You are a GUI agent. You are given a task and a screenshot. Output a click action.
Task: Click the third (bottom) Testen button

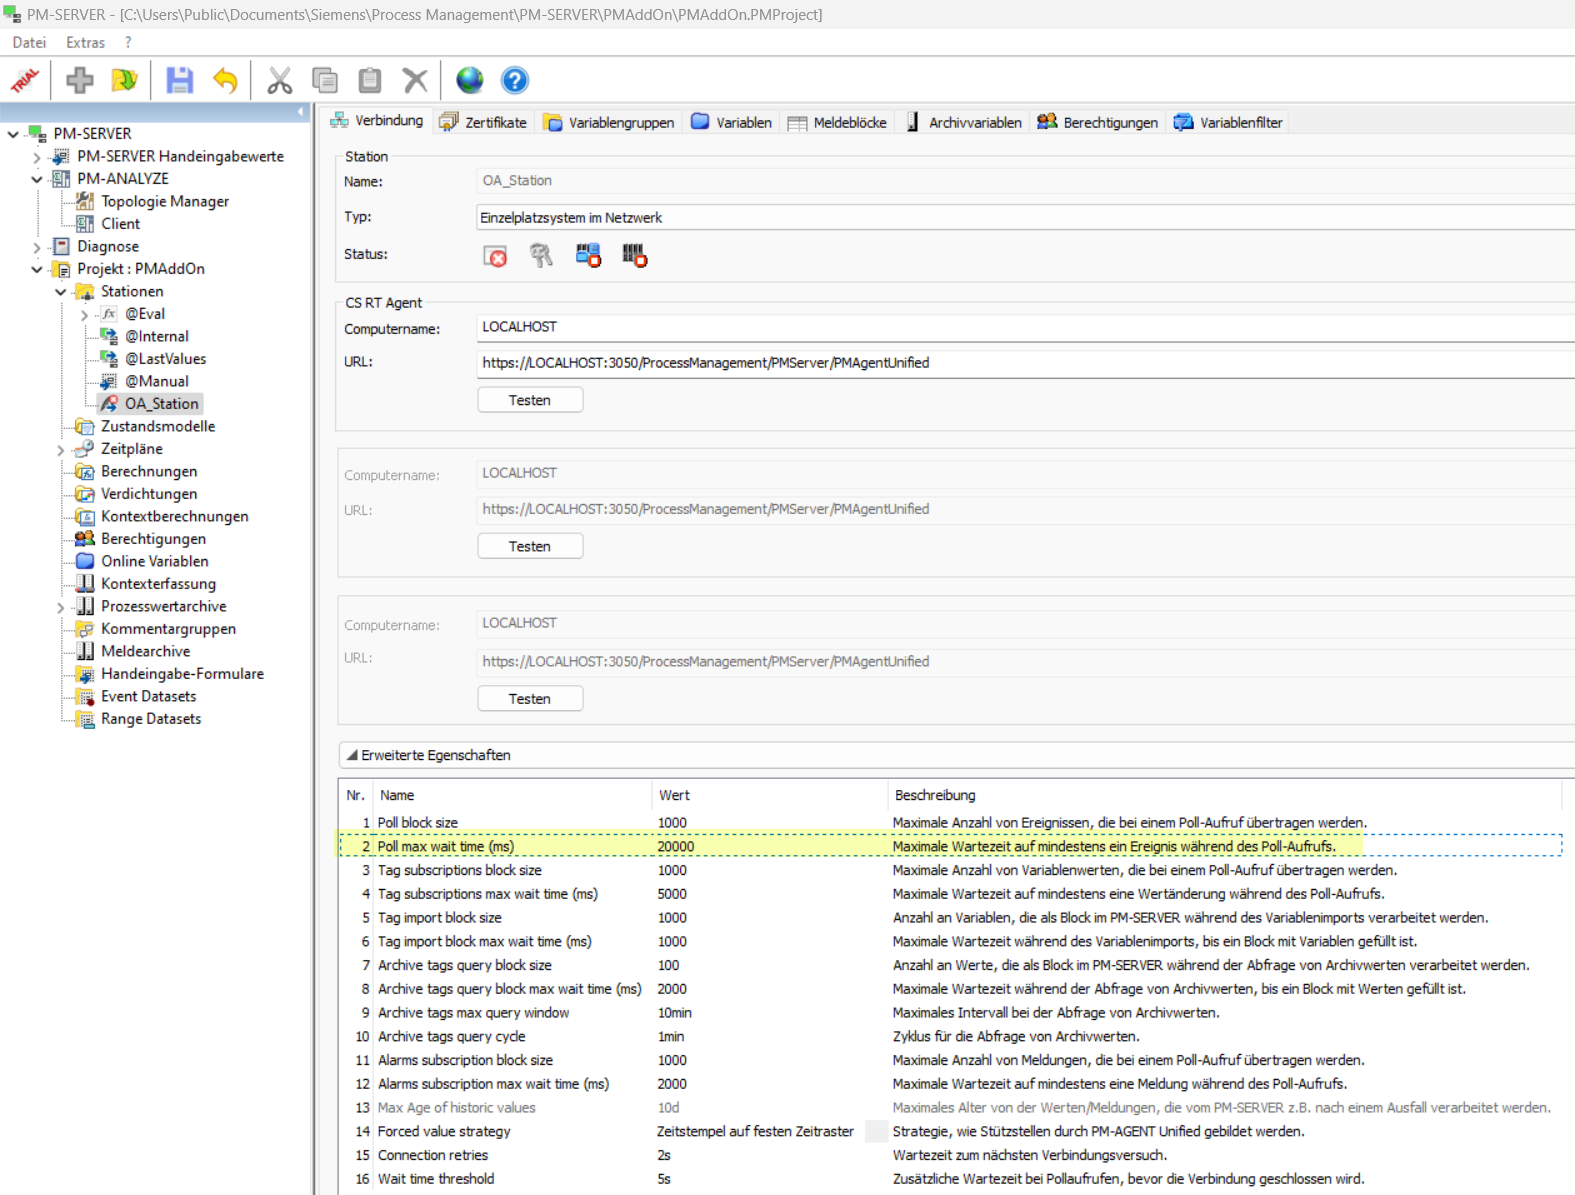[x=530, y=699]
